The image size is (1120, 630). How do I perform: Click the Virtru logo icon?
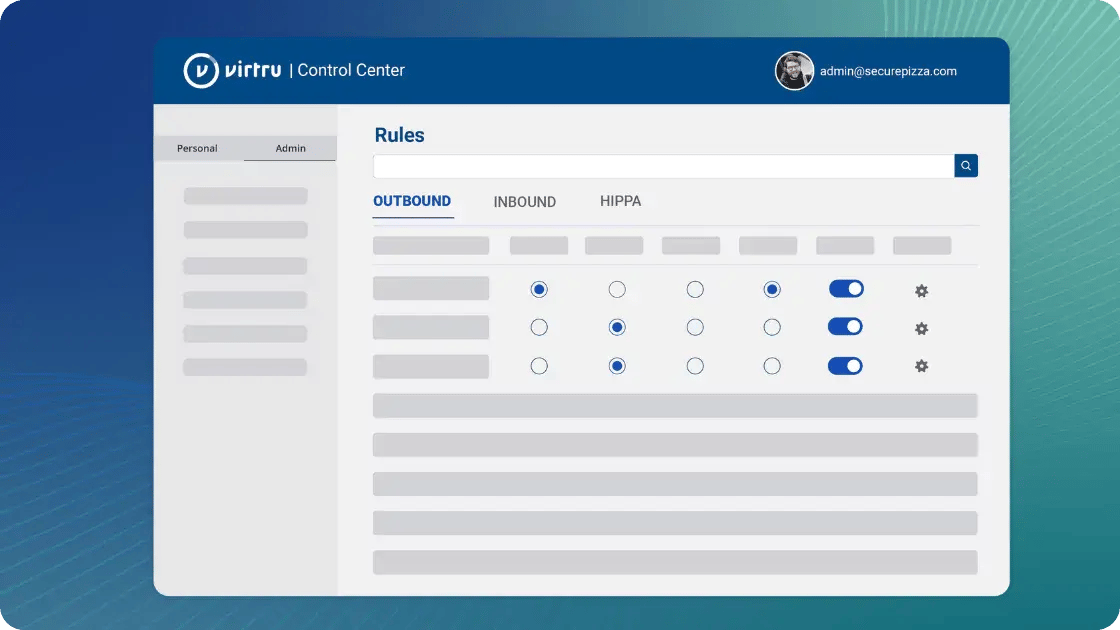pos(201,71)
